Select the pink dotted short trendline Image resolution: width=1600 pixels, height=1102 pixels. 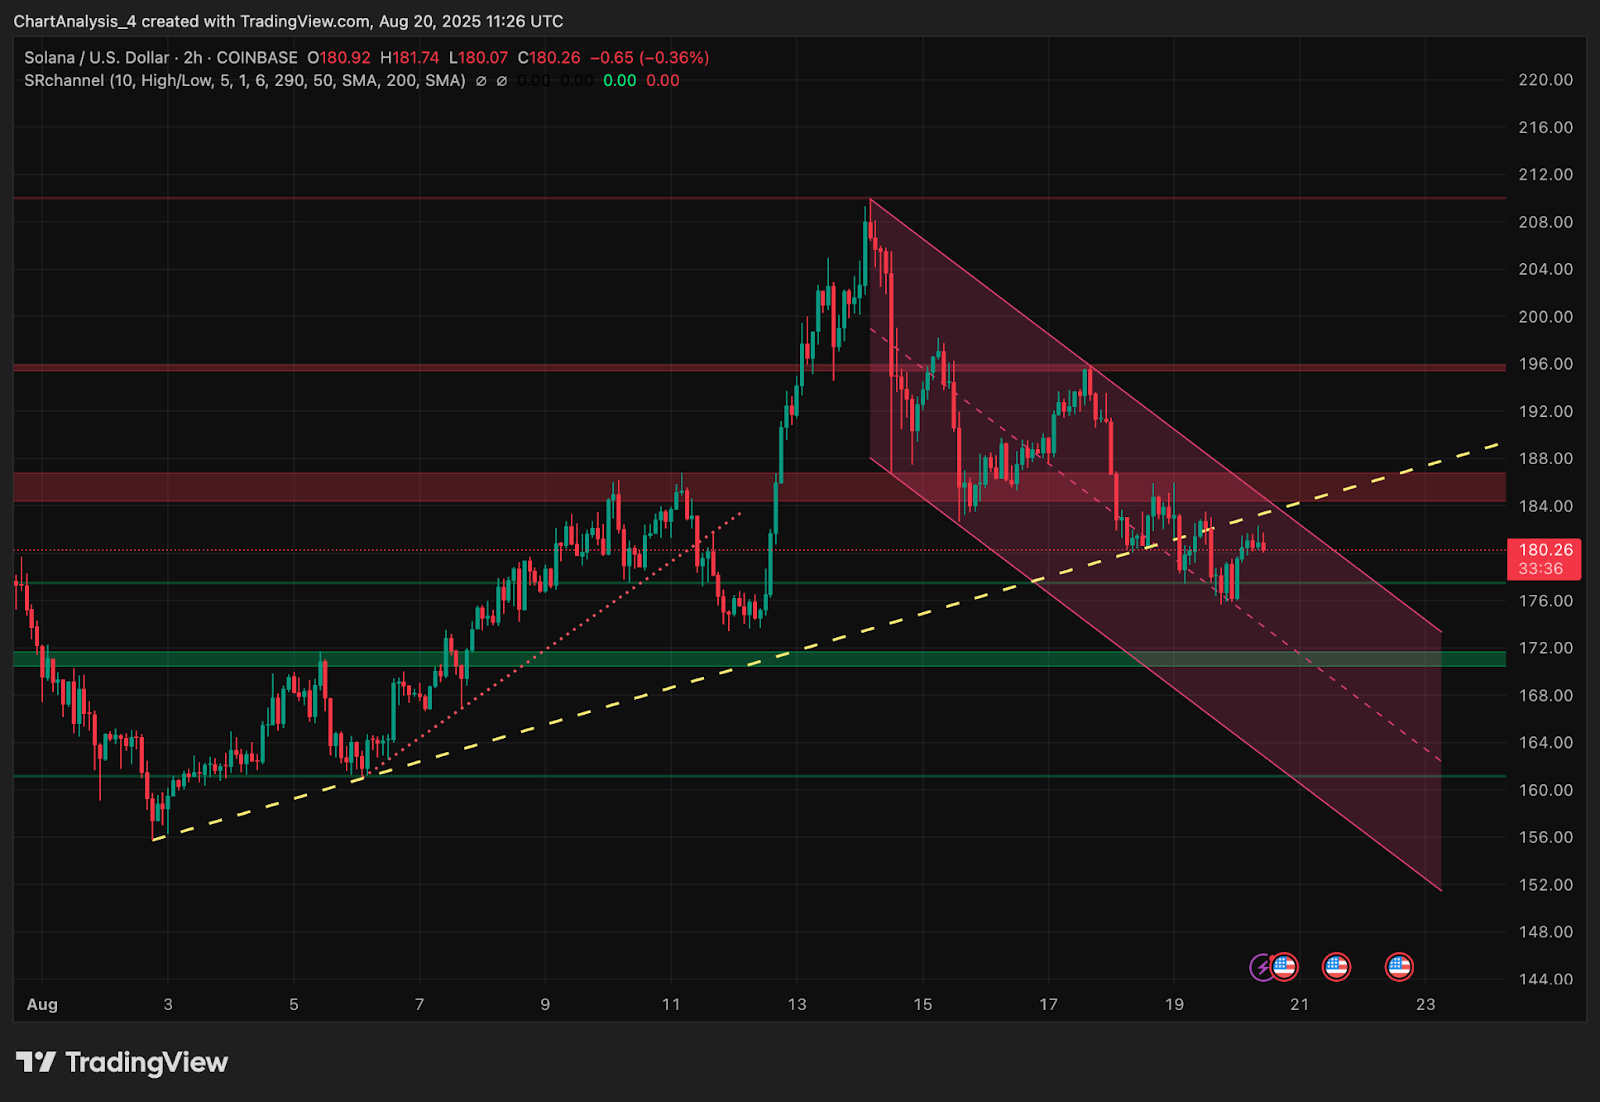click(550, 644)
